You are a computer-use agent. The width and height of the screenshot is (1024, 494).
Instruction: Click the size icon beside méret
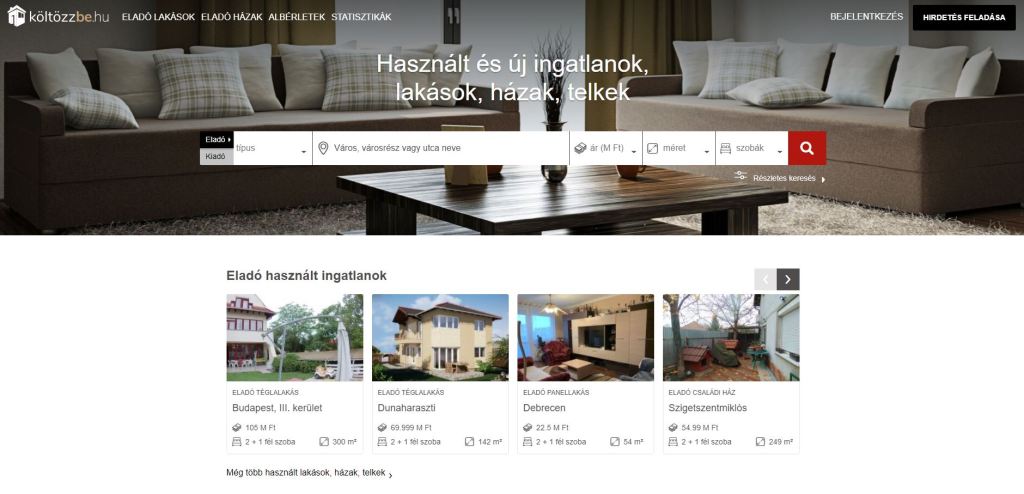click(652, 148)
